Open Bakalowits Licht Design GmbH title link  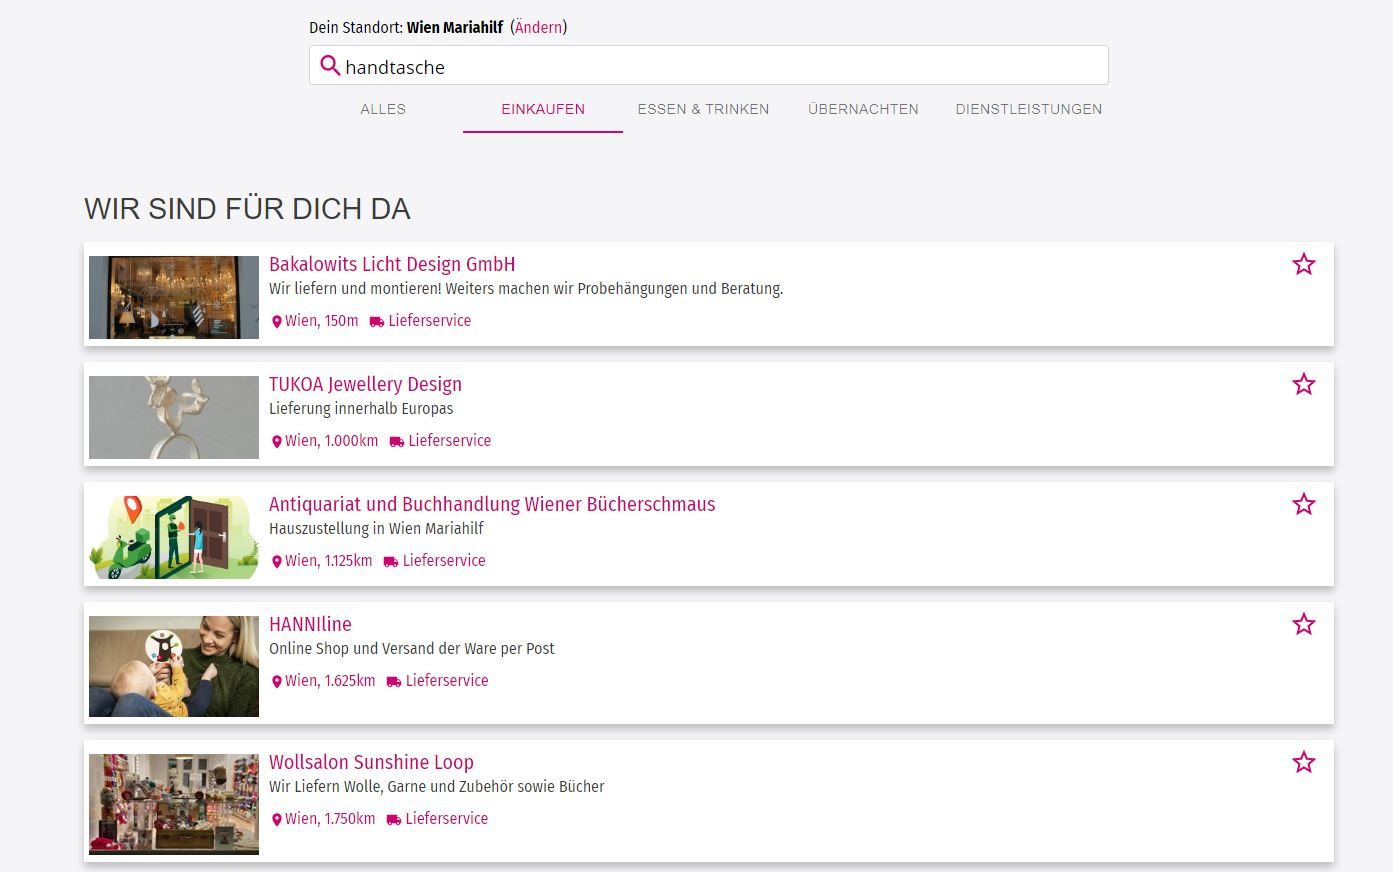click(392, 264)
